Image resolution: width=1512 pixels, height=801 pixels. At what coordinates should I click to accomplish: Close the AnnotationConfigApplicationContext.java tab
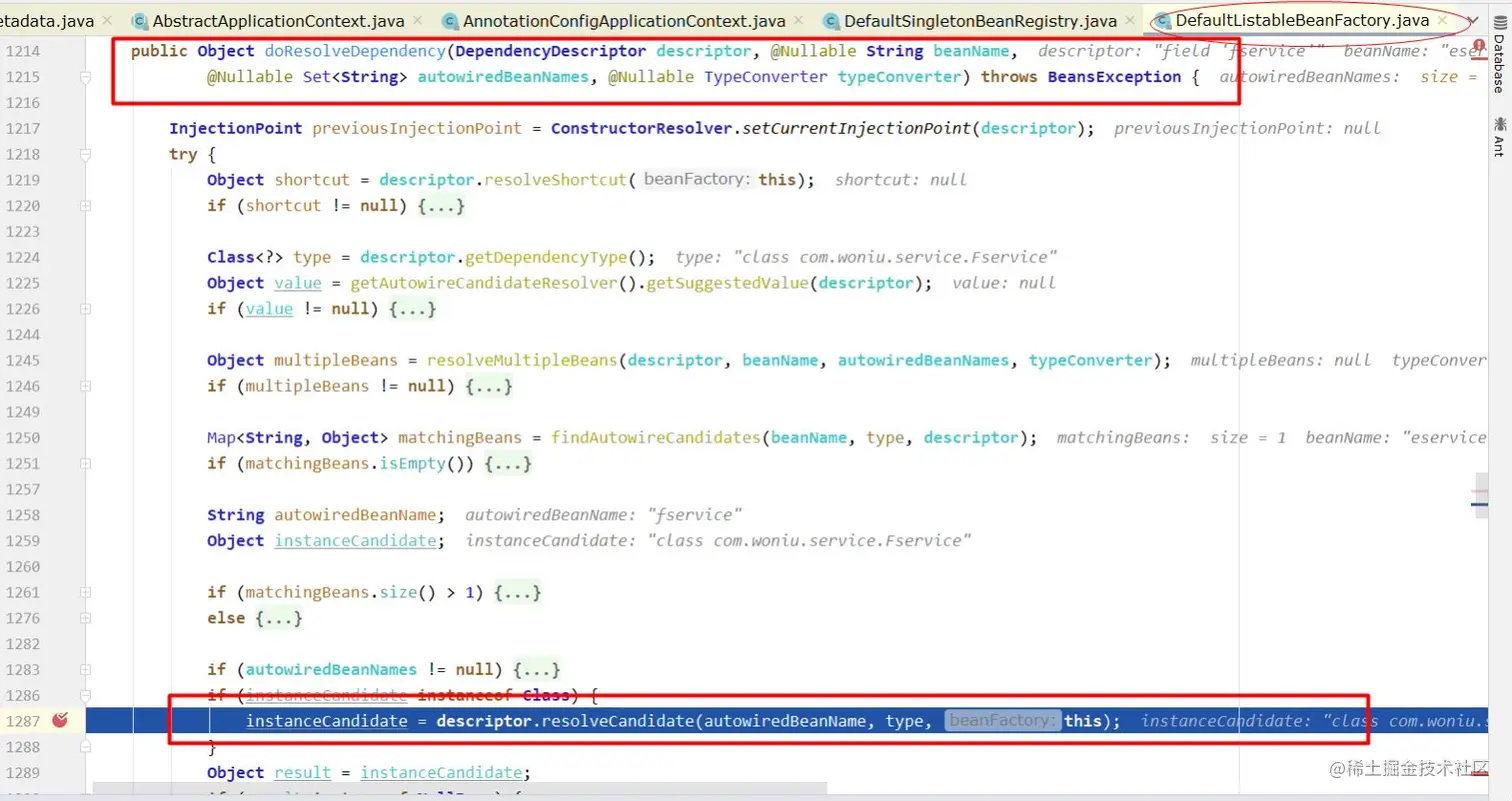pyautogui.click(x=797, y=21)
